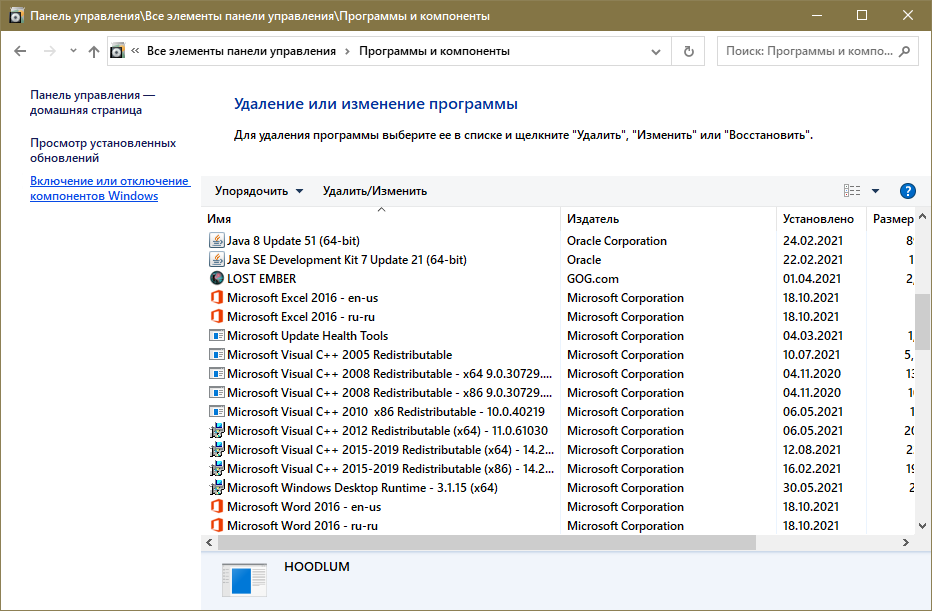Open the blue help question mark icon
Image resolution: width=932 pixels, height=611 pixels.
[908, 191]
